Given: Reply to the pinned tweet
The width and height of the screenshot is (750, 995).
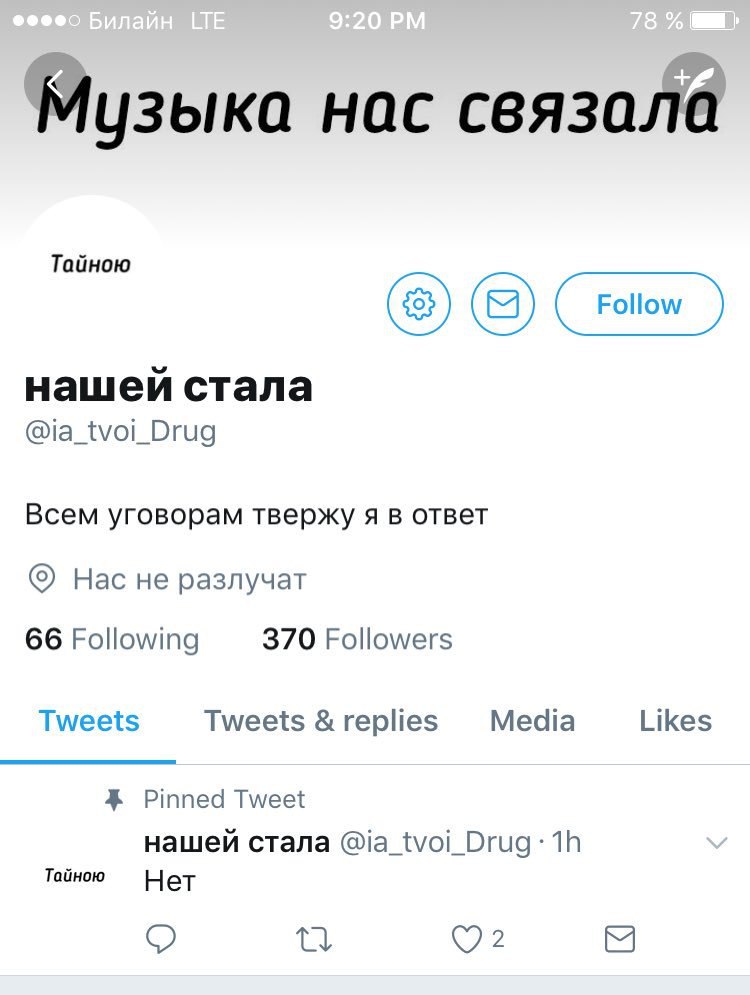Looking at the screenshot, I should (x=161, y=939).
